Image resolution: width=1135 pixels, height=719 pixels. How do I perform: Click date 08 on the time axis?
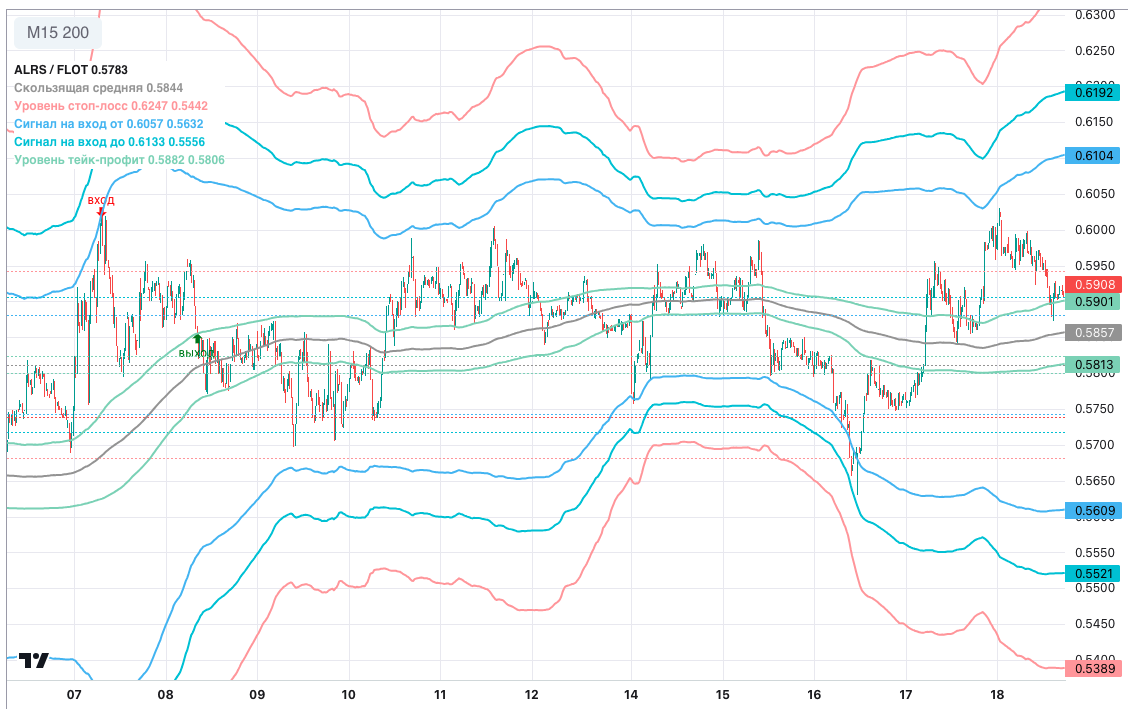[165, 695]
